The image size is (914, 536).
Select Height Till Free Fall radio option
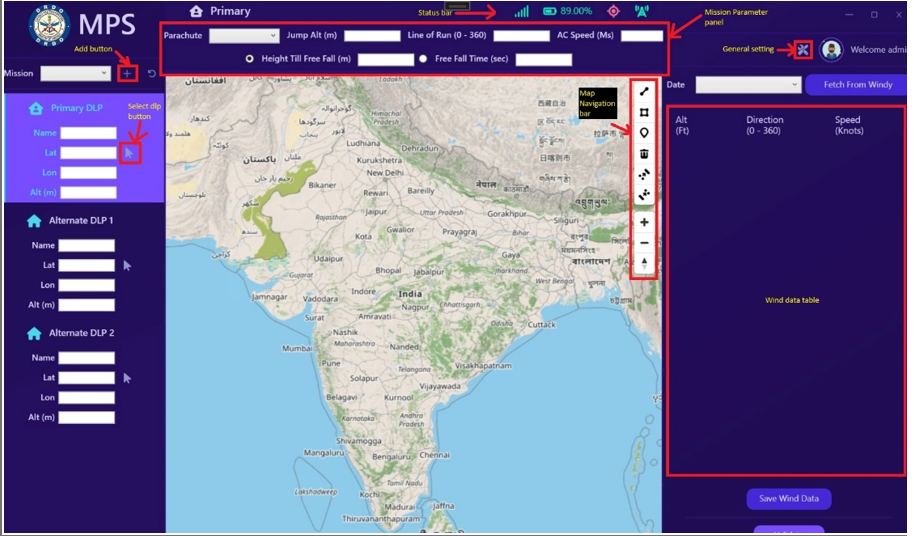click(x=249, y=59)
